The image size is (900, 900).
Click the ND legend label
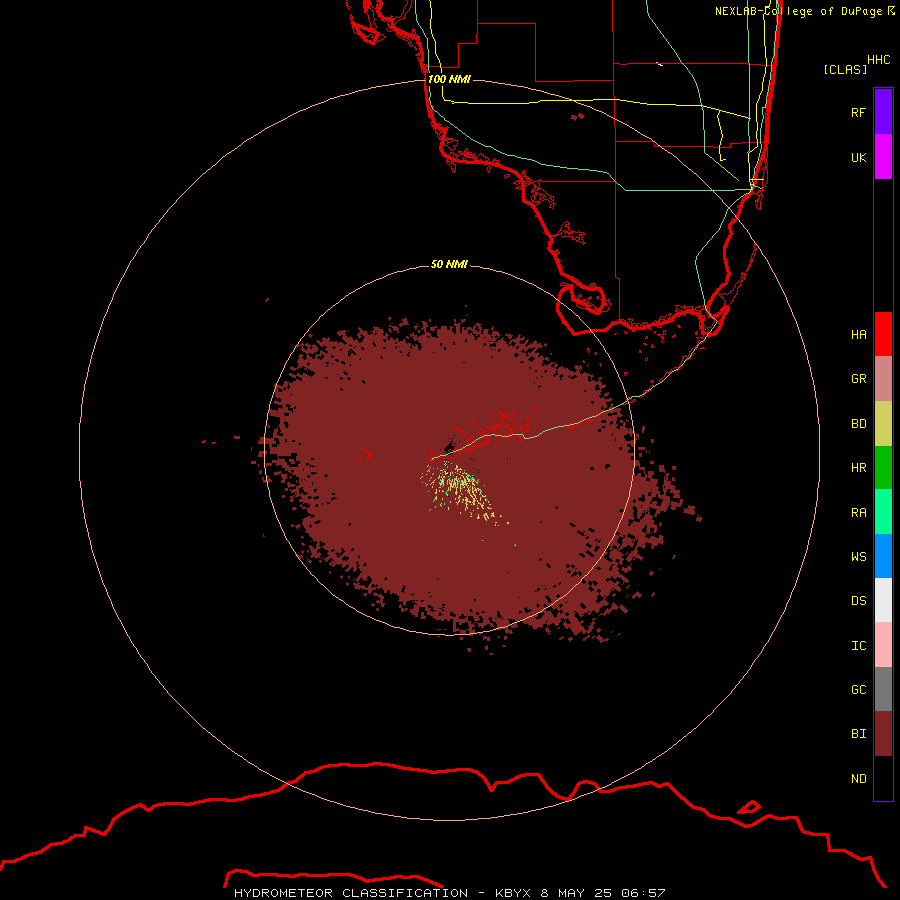(x=858, y=778)
